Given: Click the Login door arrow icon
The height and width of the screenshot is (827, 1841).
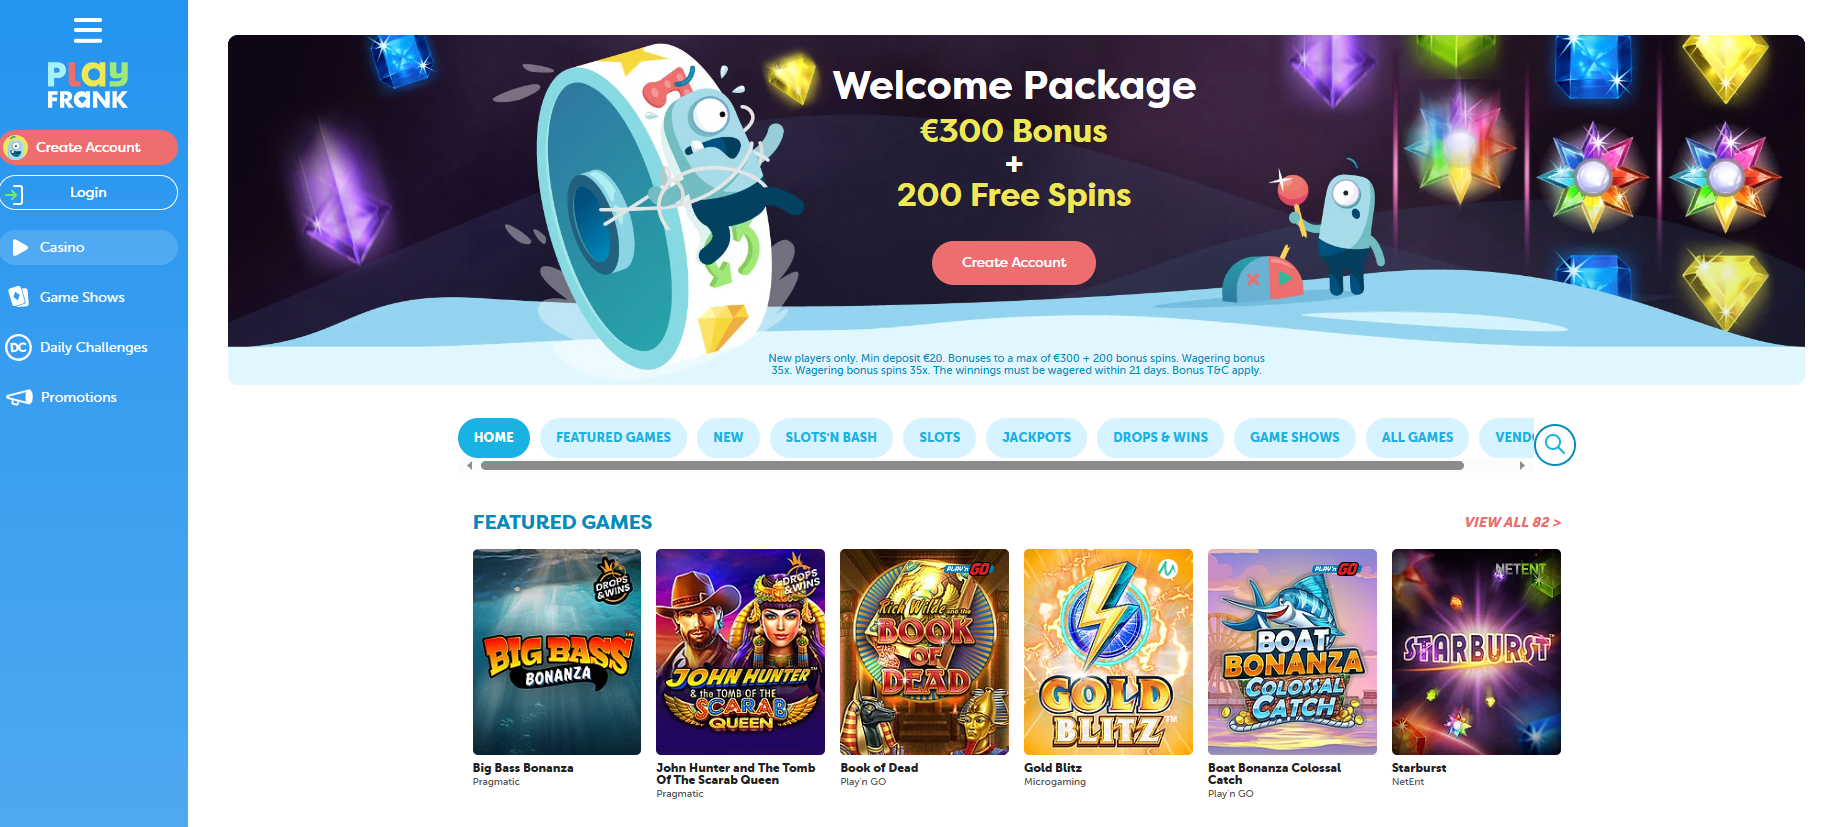Looking at the screenshot, I should [14, 193].
